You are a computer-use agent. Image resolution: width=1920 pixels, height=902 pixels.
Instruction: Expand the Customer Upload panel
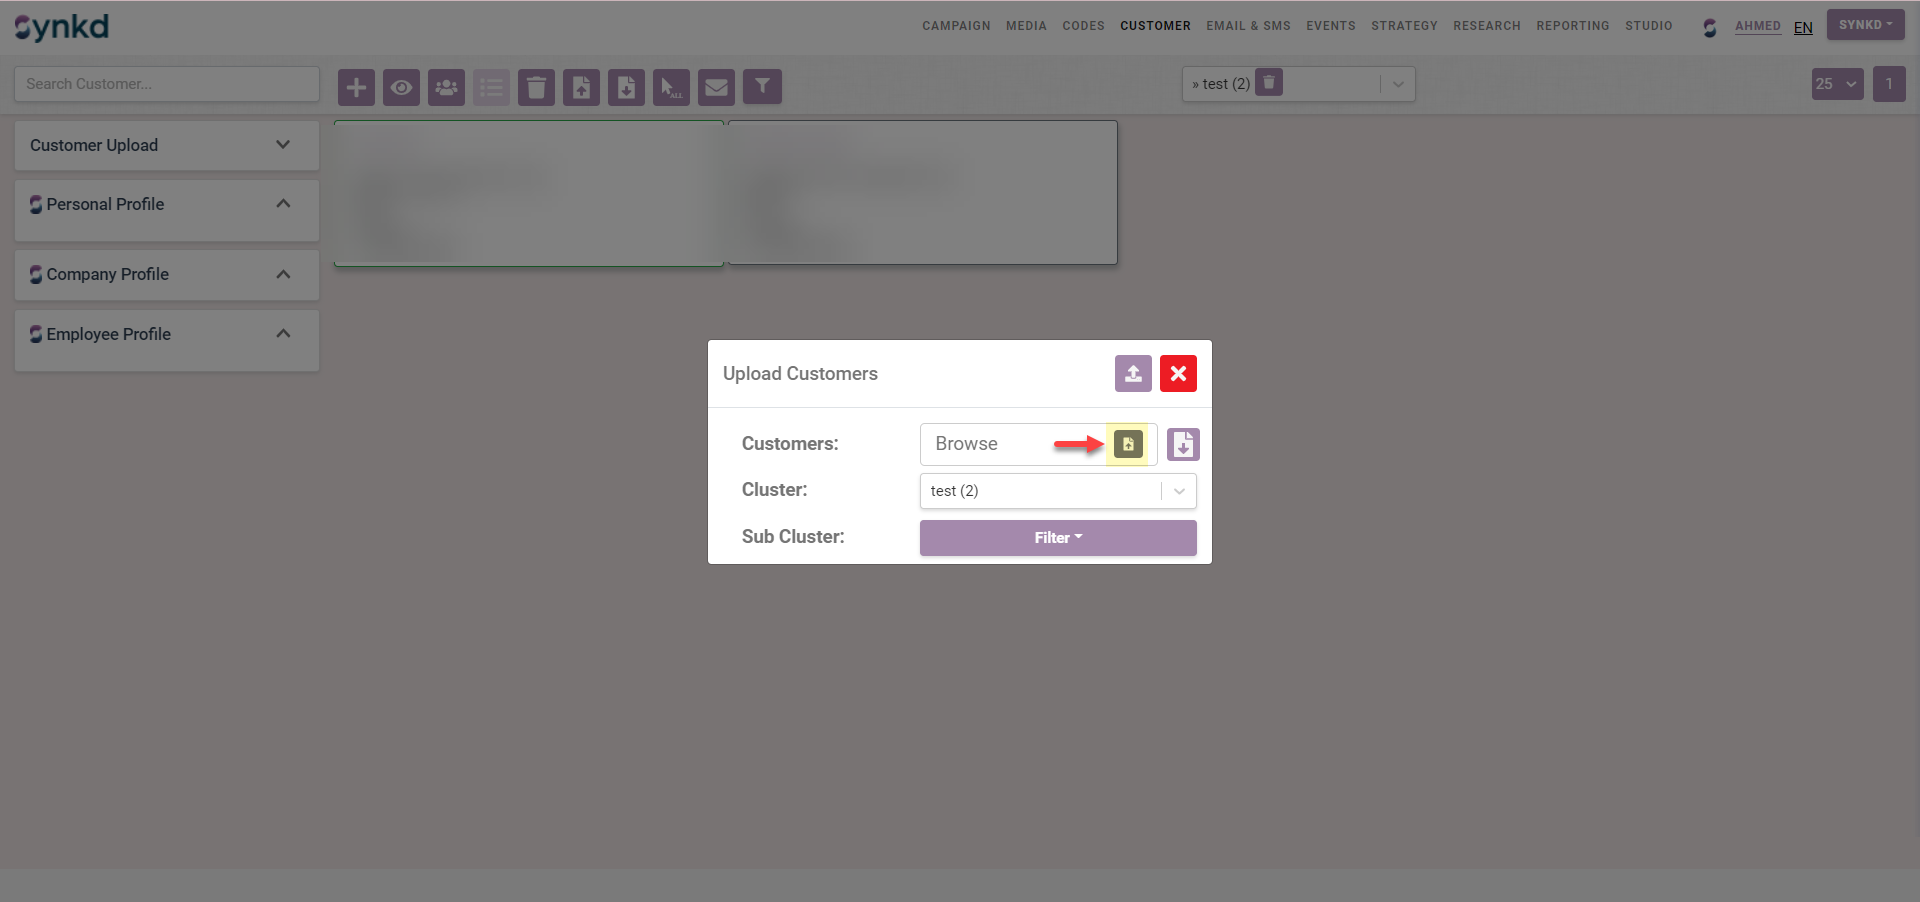[x=283, y=145]
